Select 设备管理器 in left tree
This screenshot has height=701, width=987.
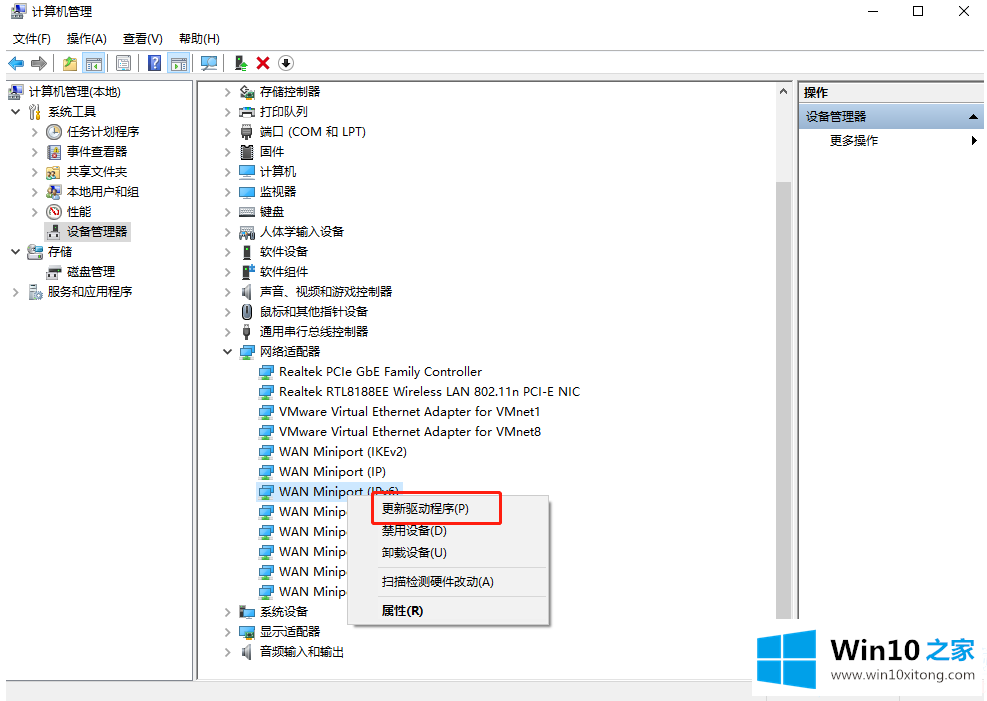click(97, 232)
